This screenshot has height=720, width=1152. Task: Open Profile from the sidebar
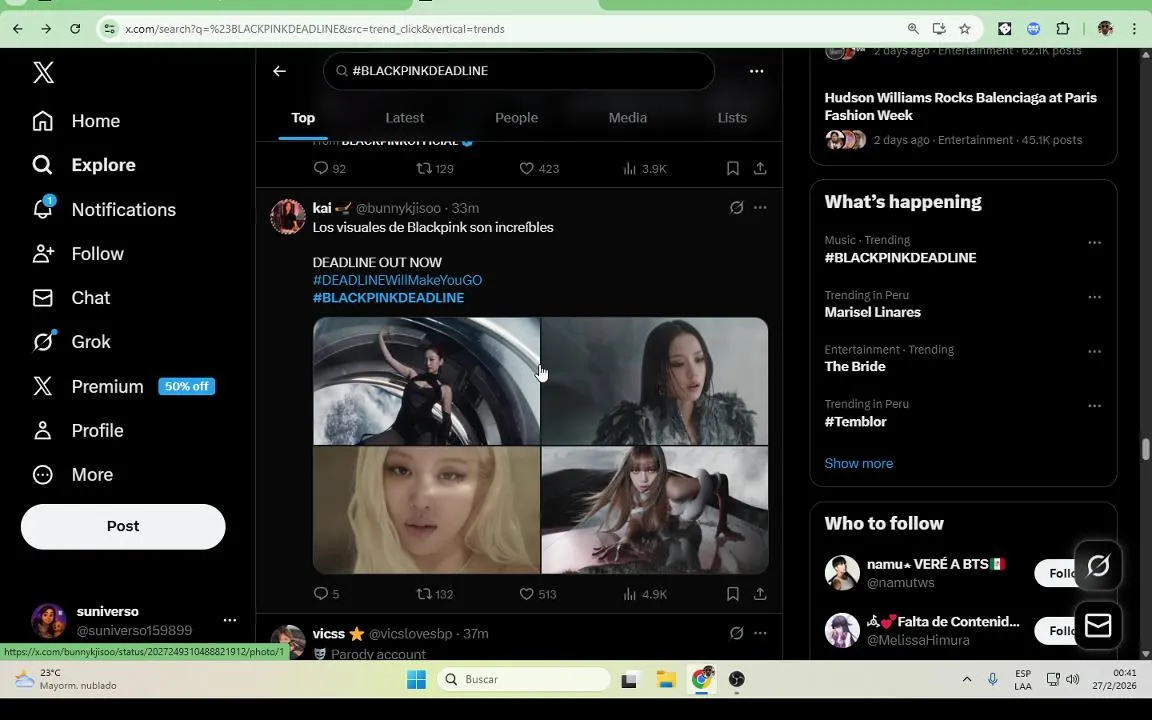[x=79, y=431]
